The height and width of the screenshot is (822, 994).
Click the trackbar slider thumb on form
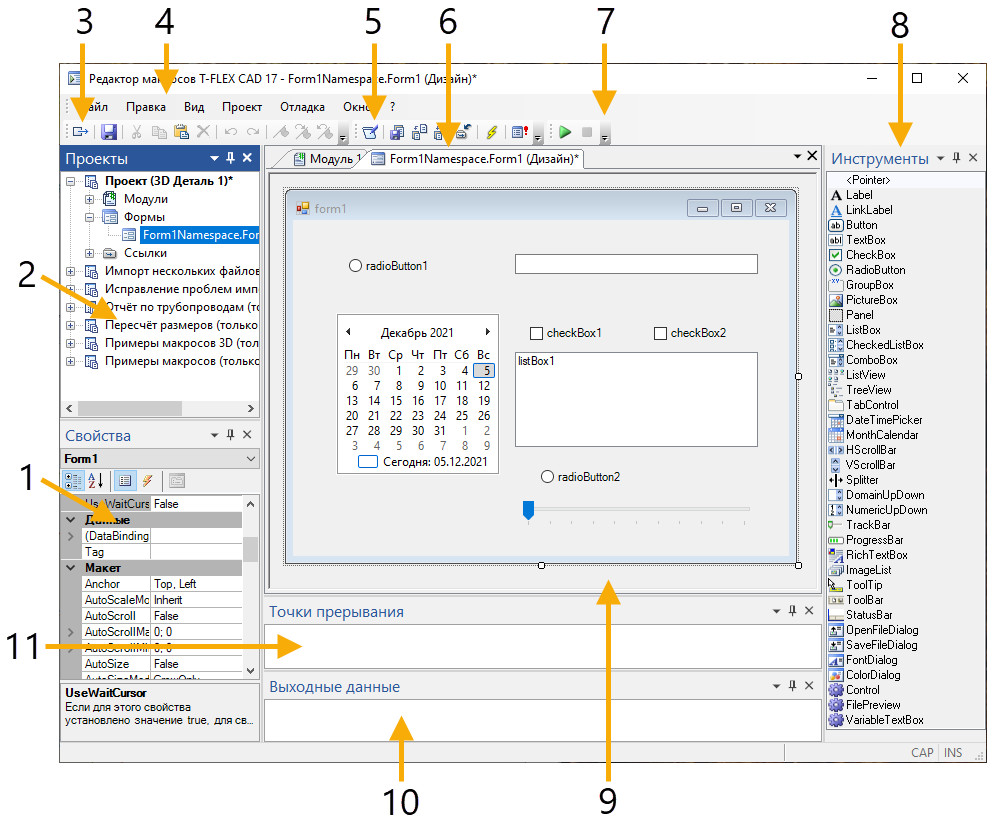pyautogui.click(x=528, y=511)
